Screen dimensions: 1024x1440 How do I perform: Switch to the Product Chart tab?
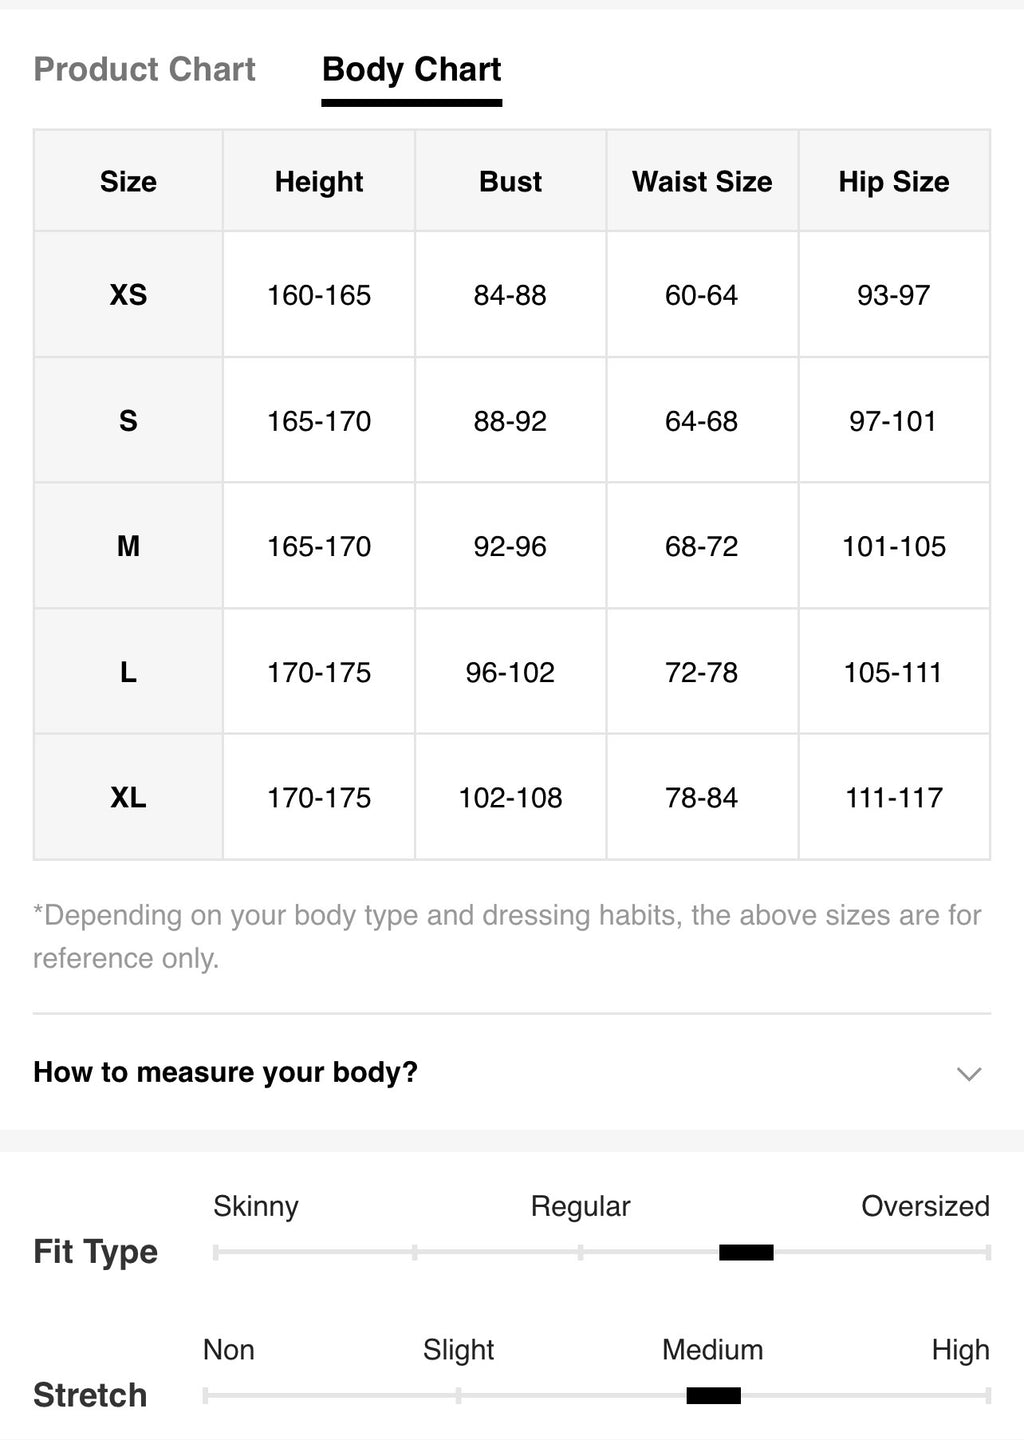coord(145,69)
